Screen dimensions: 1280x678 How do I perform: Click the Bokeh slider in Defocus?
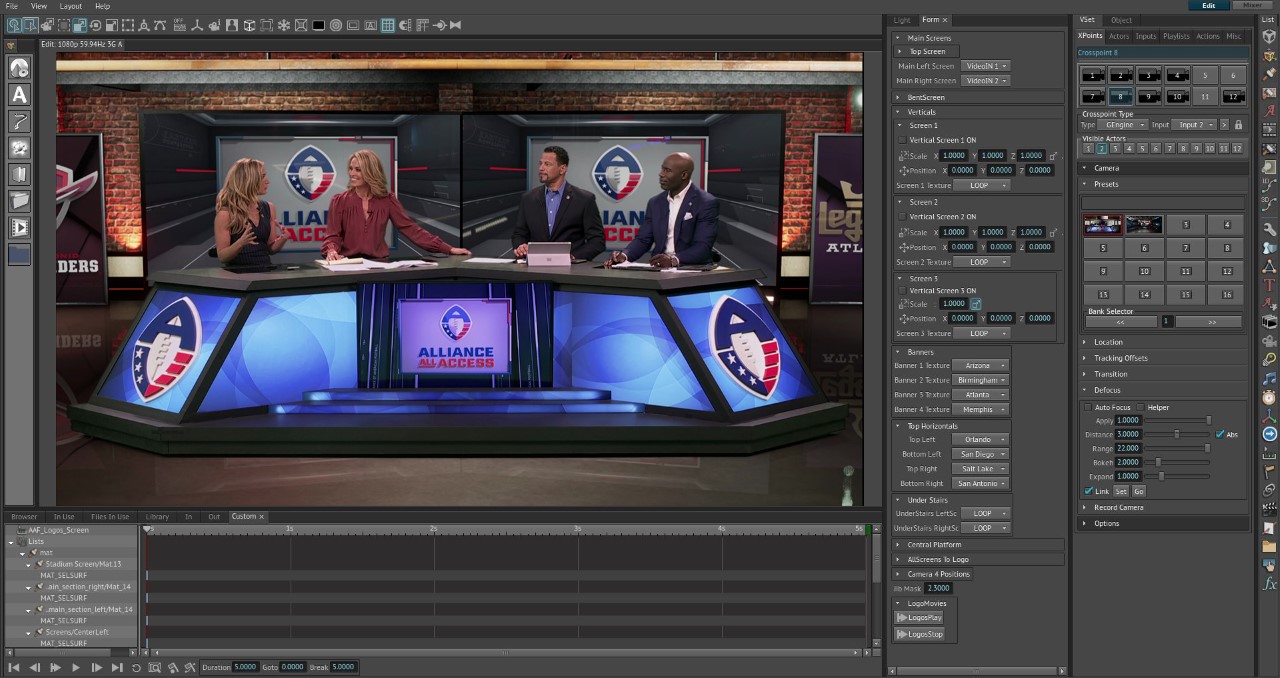click(1178, 462)
